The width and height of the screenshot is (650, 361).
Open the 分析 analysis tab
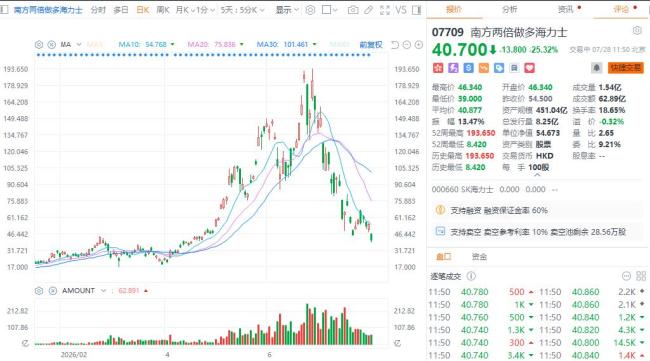coord(509,9)
